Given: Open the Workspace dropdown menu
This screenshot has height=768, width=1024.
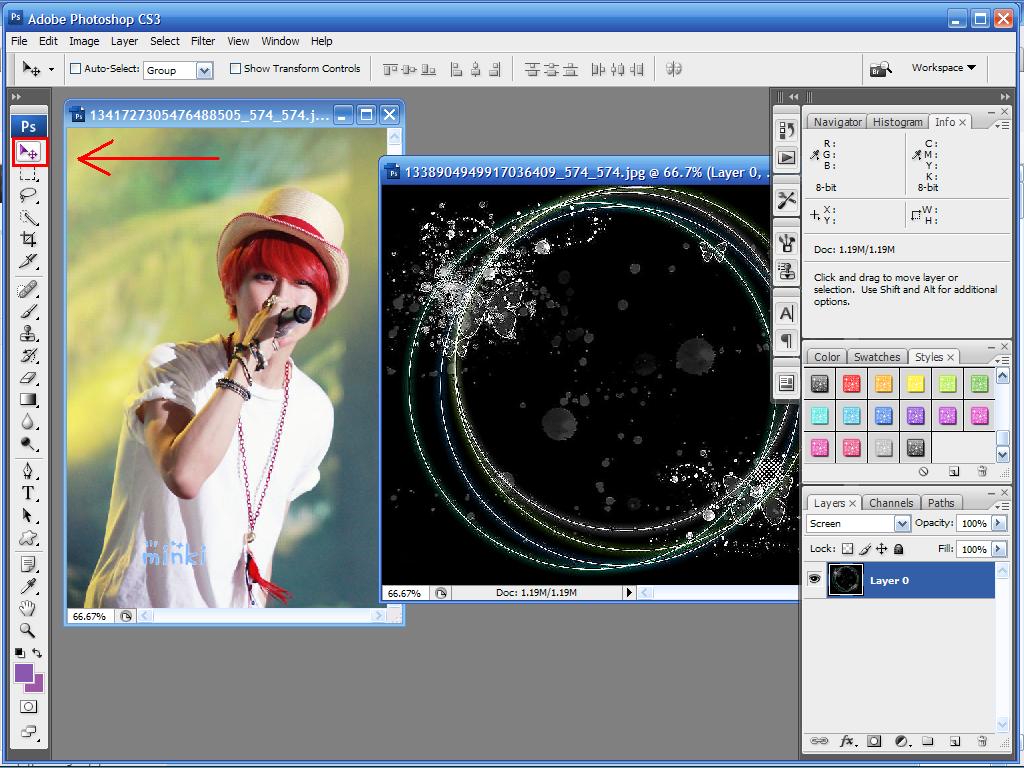Looking at the screenshot, I should tap(943, 68).
